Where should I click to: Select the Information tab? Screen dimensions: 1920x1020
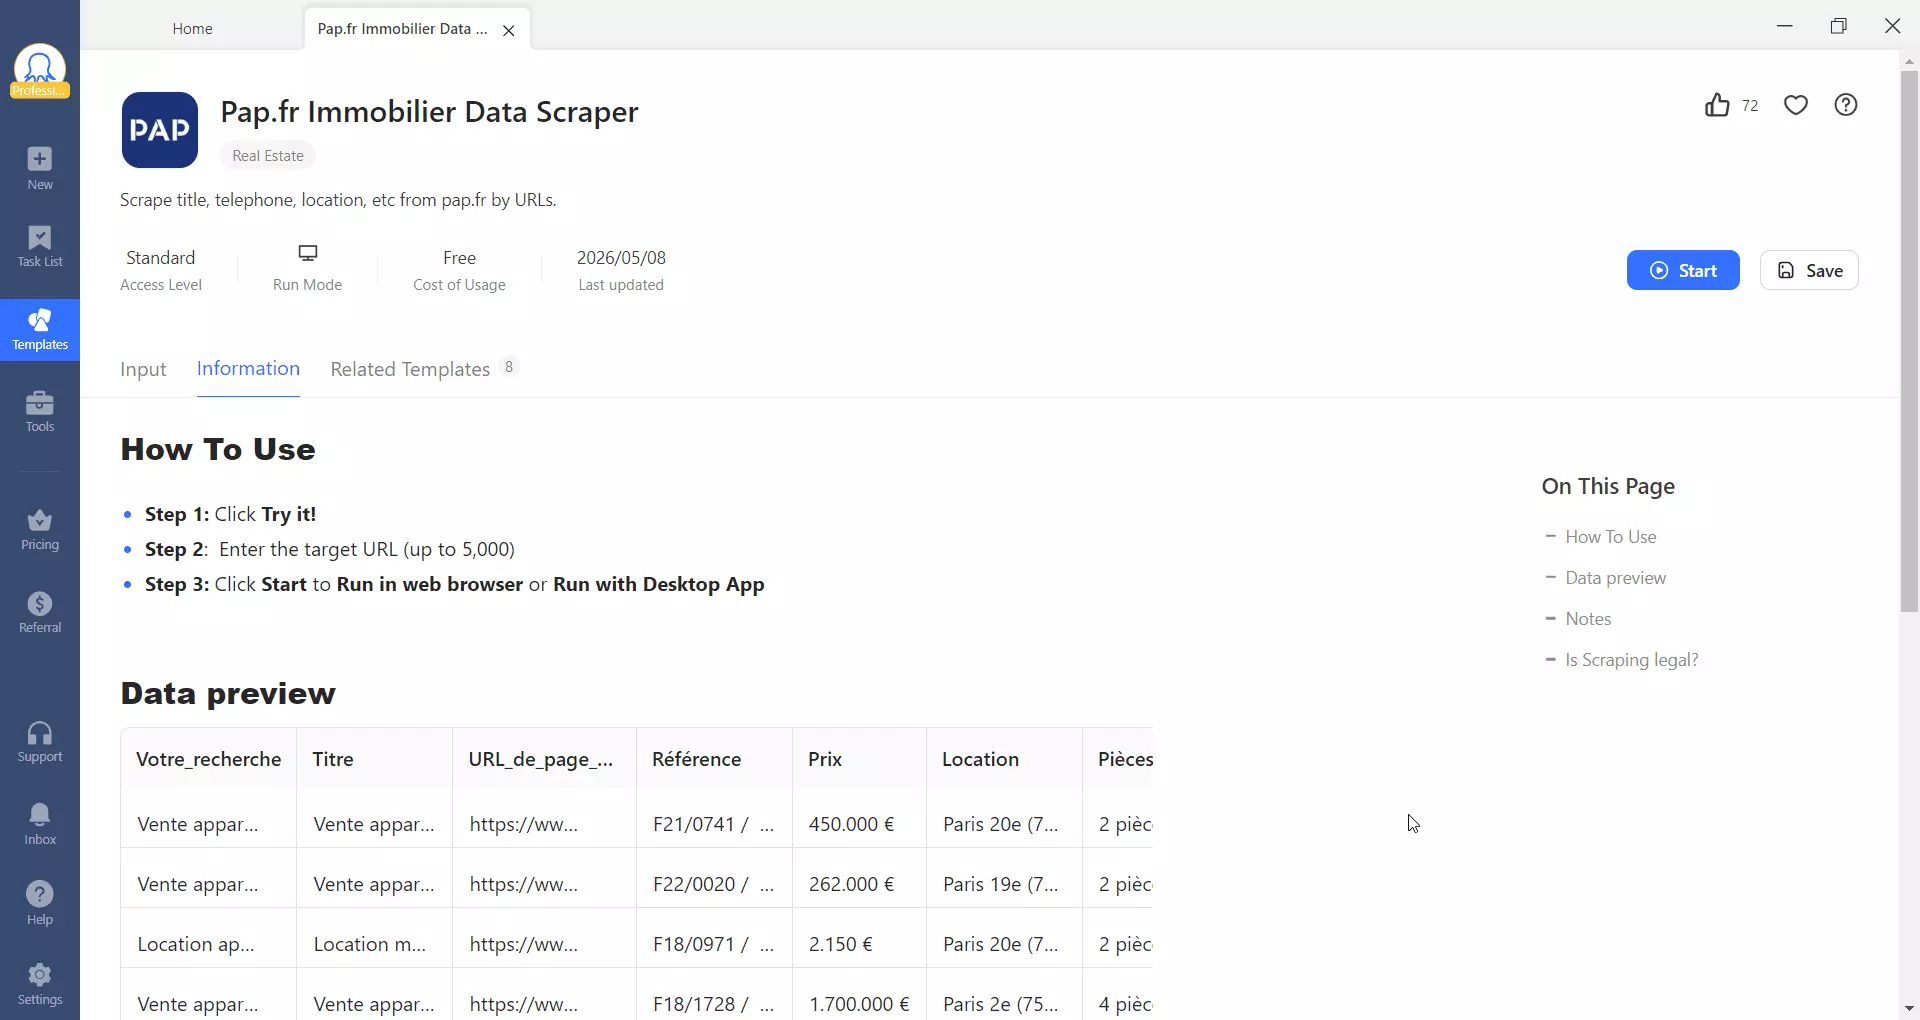(x=248, y=369)
